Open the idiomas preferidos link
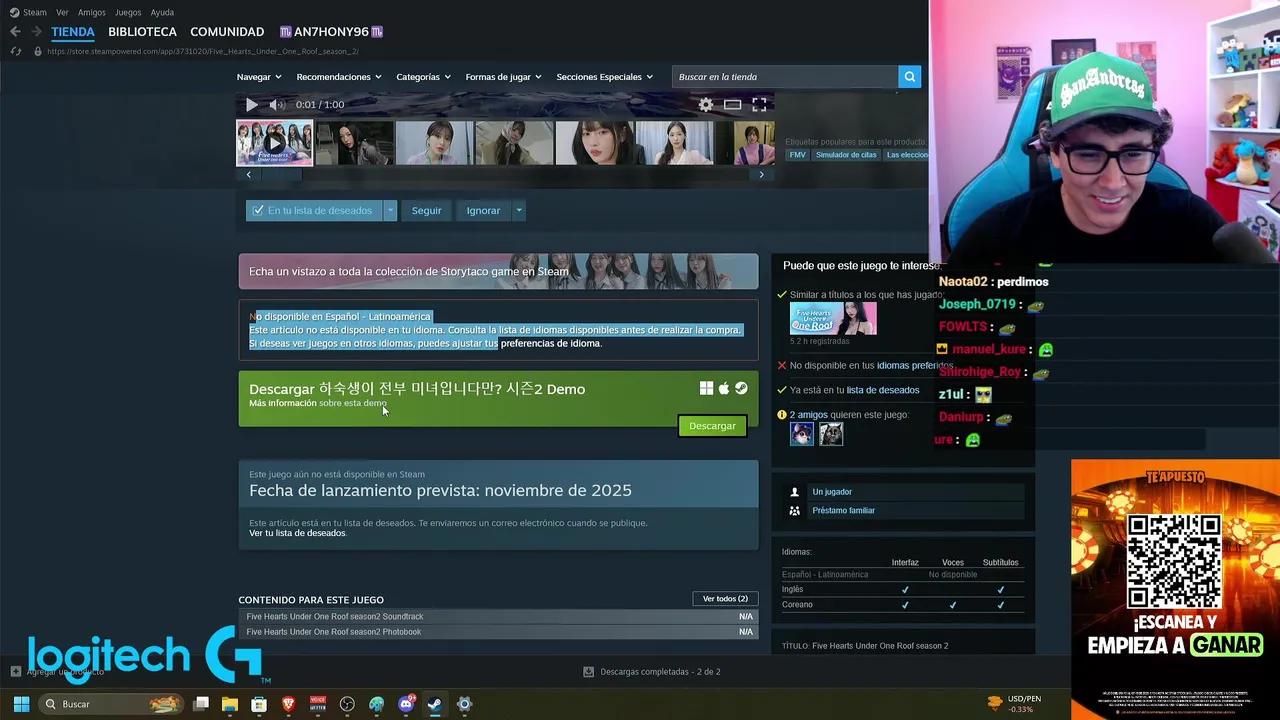Screen dimensions: 1280x720 point(914,366)
